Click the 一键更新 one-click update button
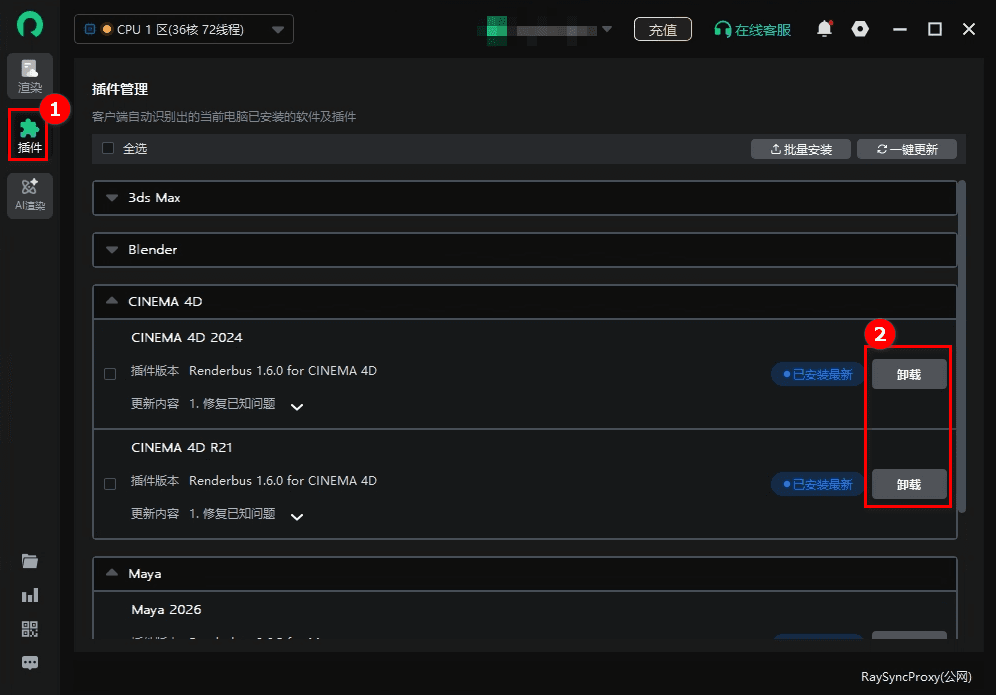 tap(906, 149)
